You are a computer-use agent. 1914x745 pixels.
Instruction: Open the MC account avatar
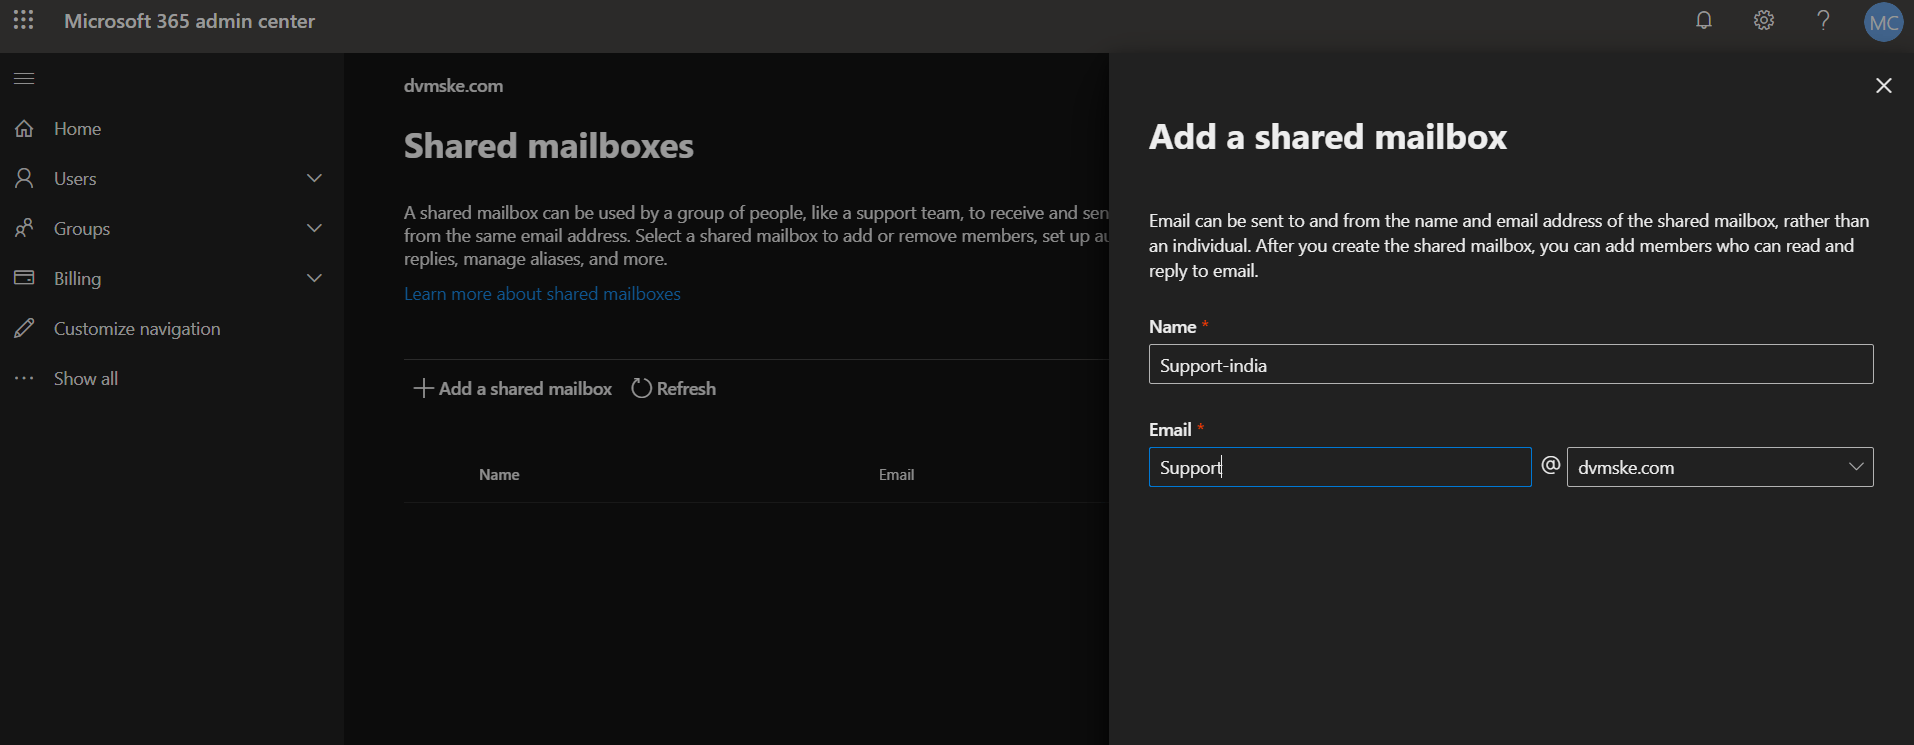click(x=1884, y=22)
